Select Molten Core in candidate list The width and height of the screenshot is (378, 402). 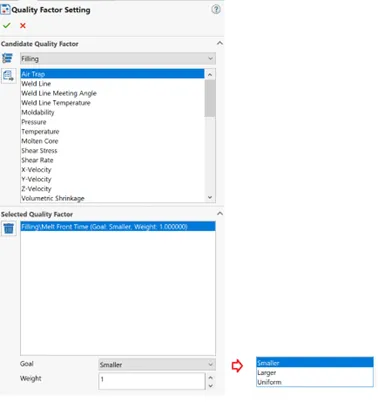pyautogui.click(x=112, y=141)
